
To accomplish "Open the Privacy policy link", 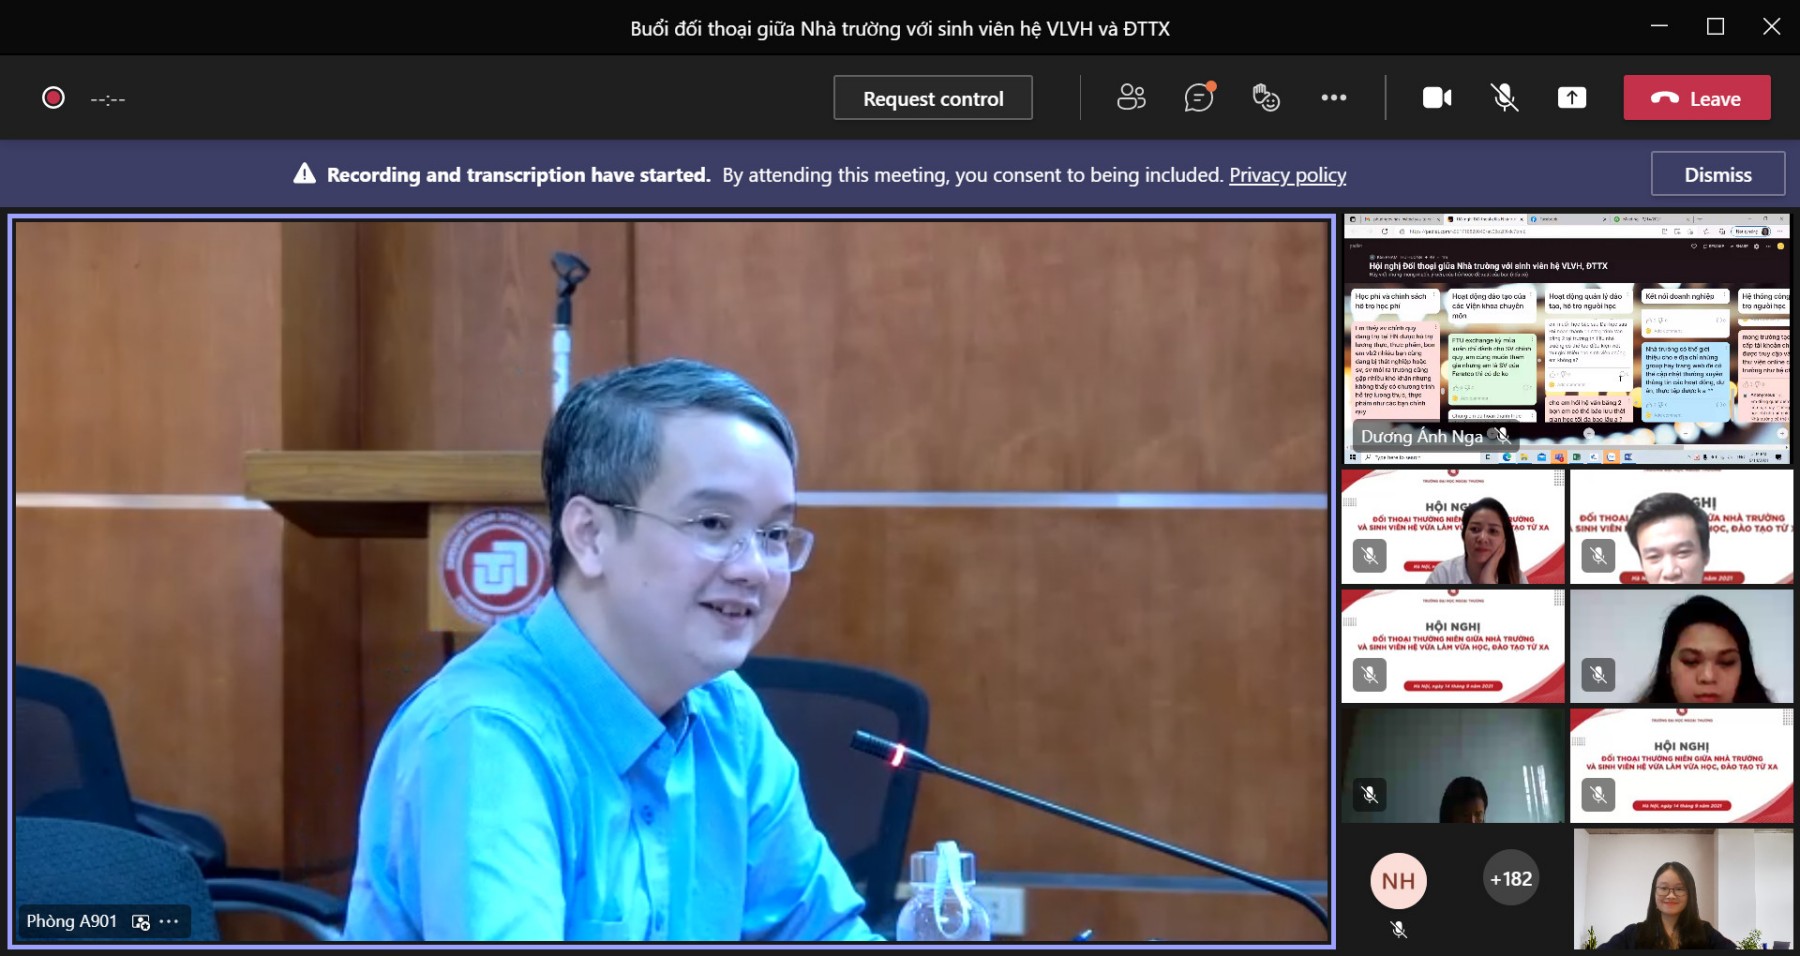I will click(x=1287, y=175).
